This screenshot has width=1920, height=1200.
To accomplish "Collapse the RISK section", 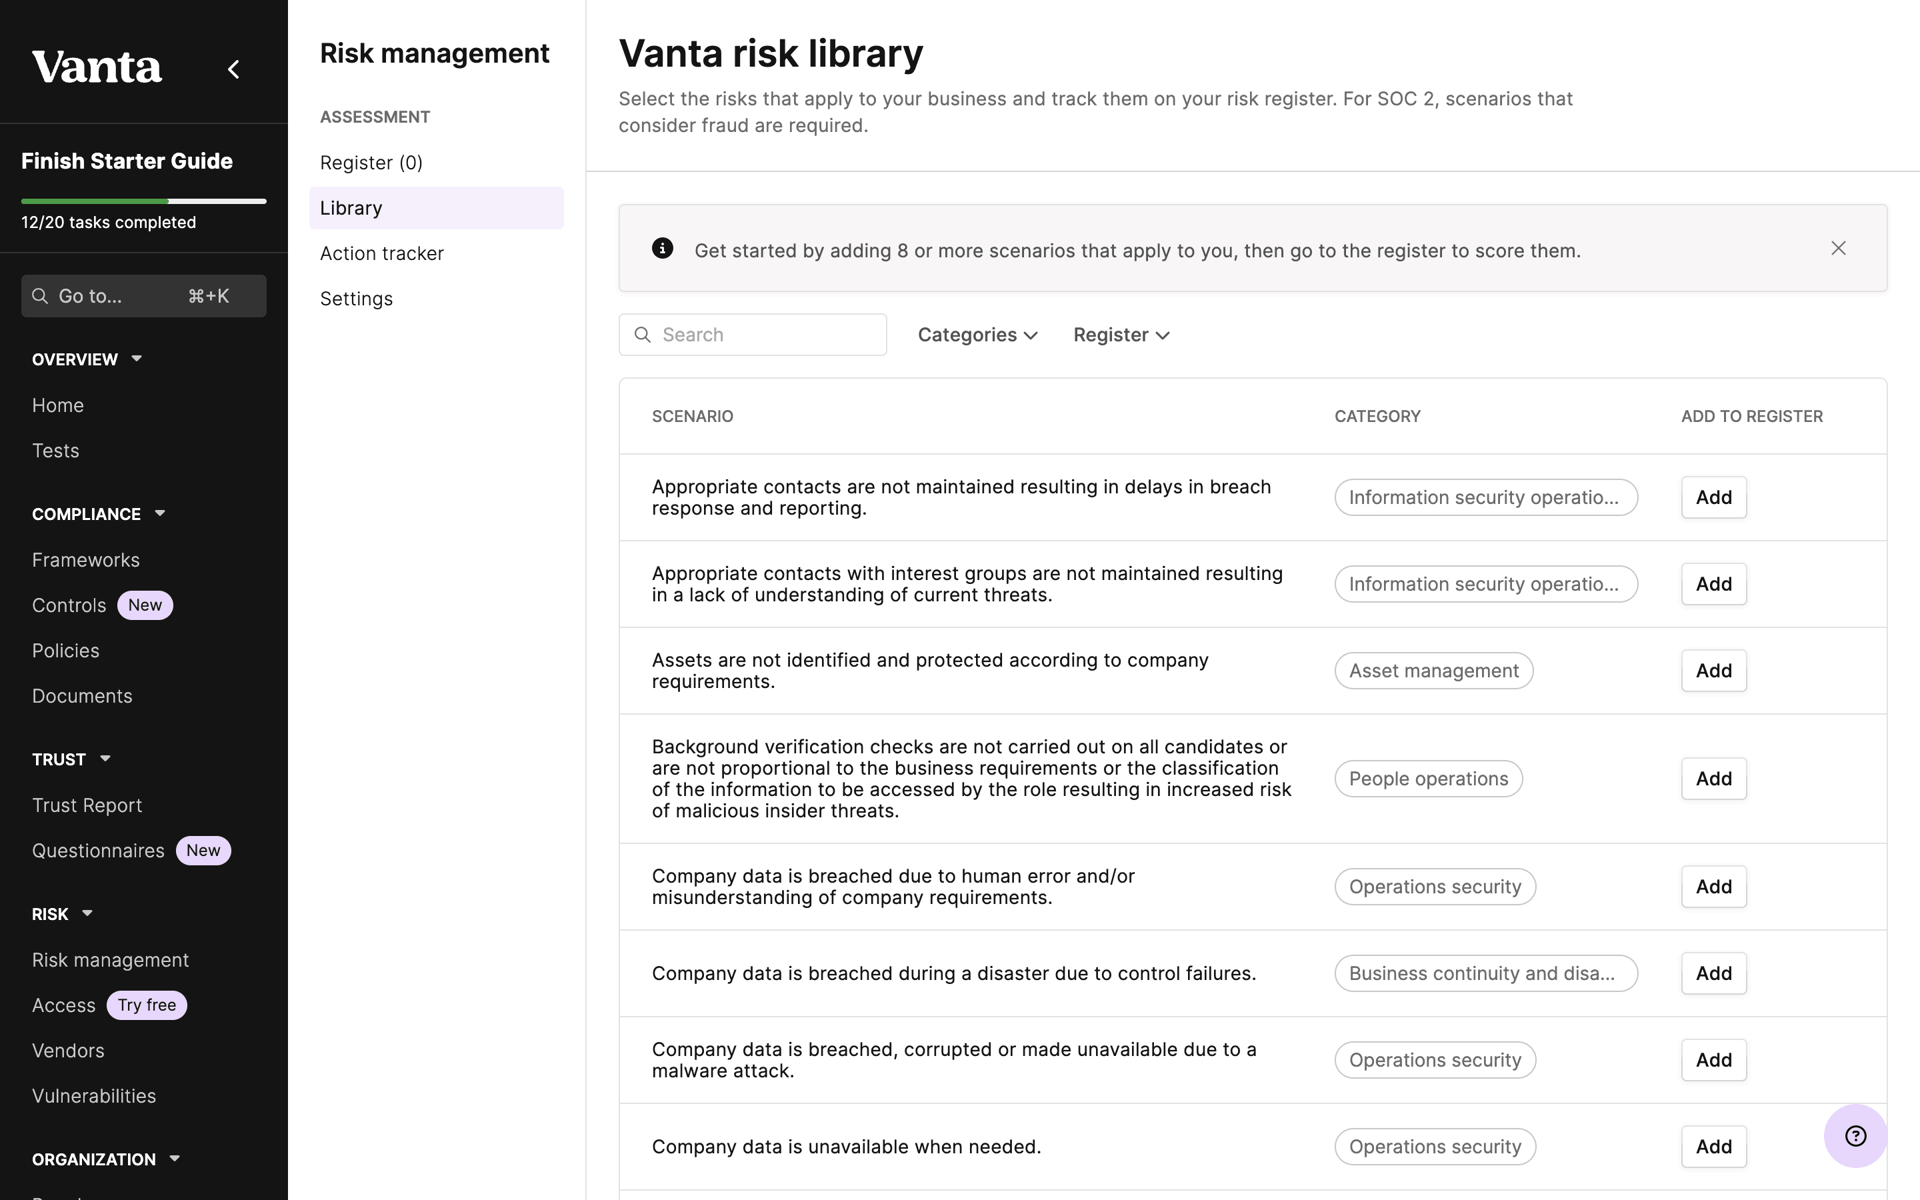I will pos(62,914).
